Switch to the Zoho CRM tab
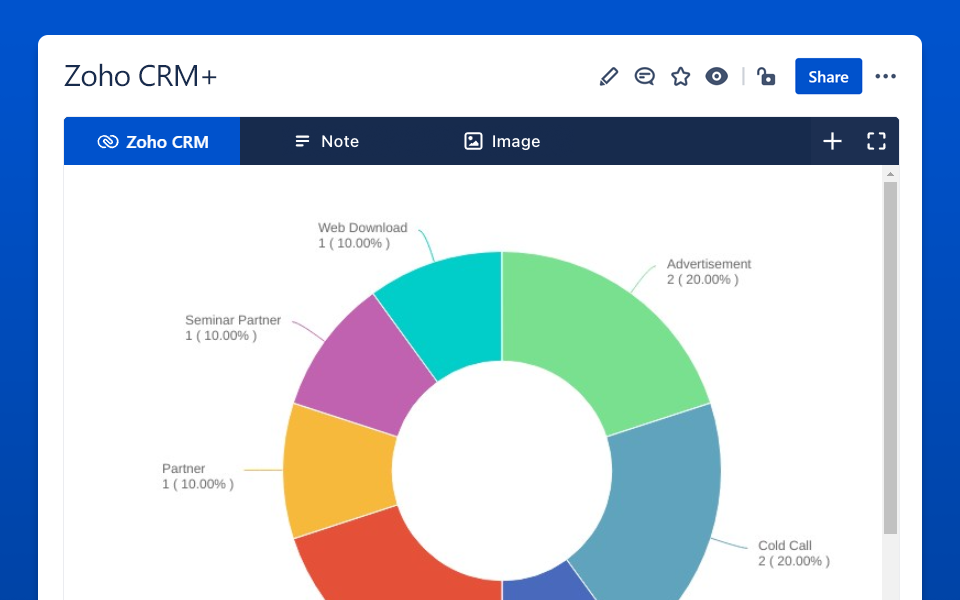The image size is (960, 600). click(152, 141)
